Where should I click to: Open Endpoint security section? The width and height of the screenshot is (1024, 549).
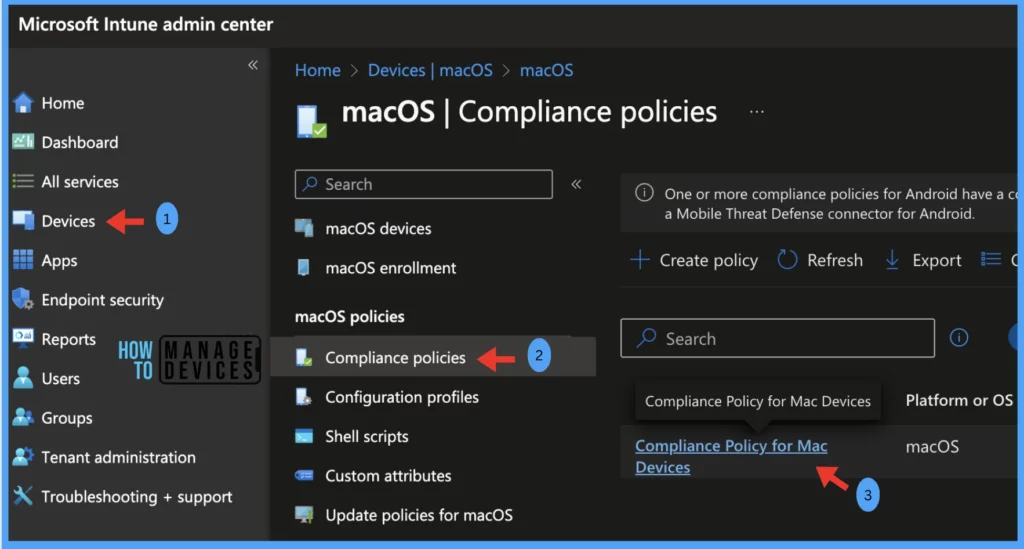click(103, 300)
